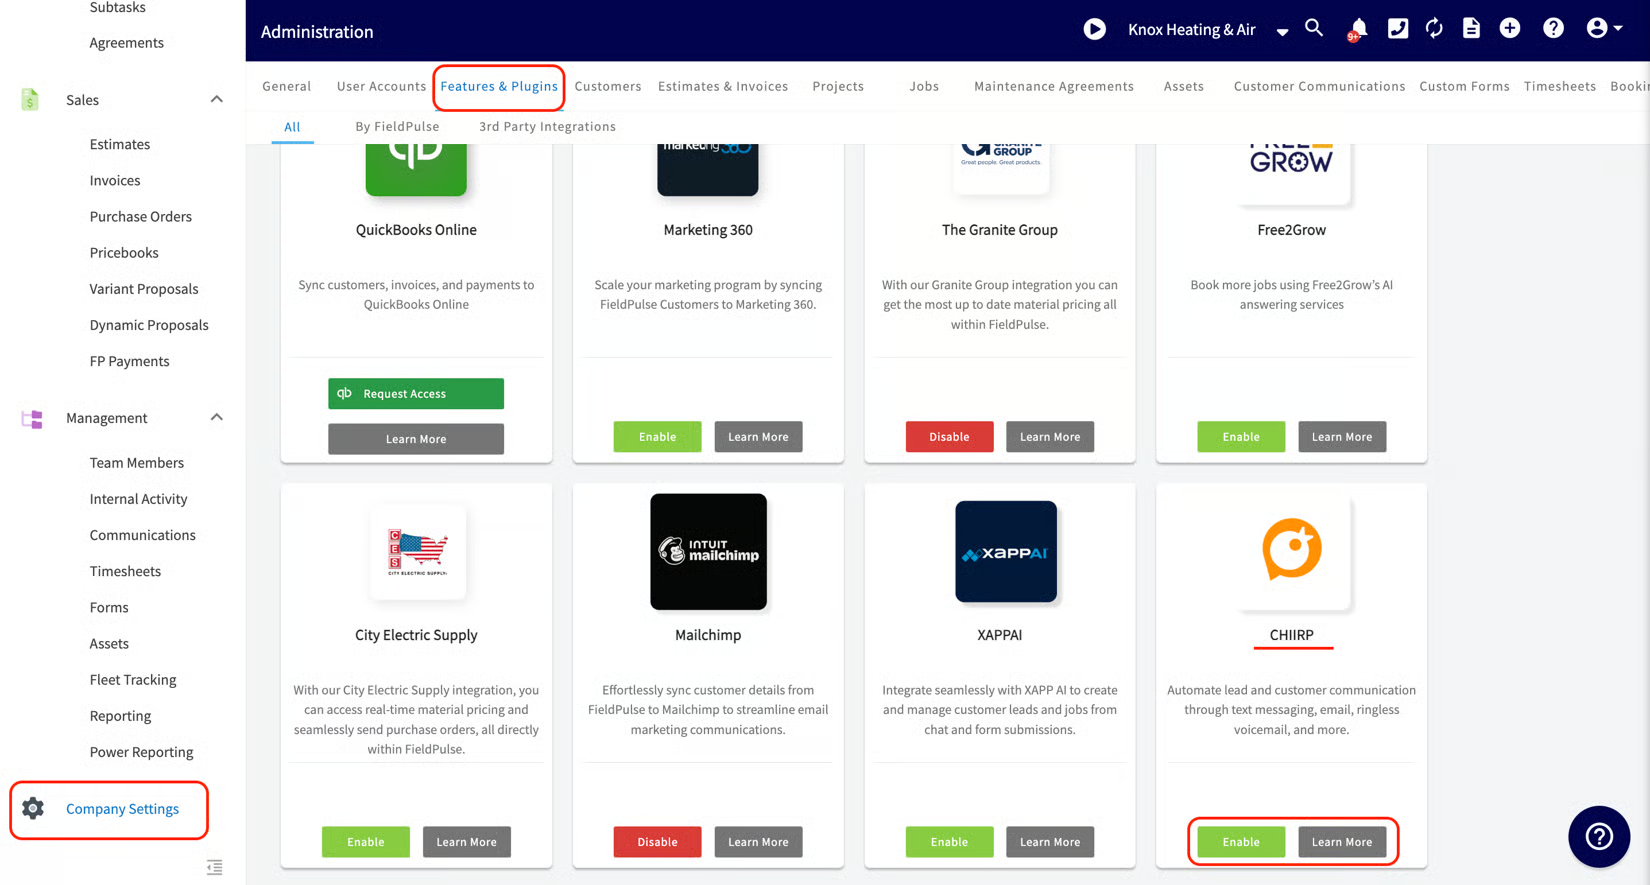Image resolution: width=1650 pixels, height=885 pixels.
Task: Open the document icon in top bar
Action: (x=1471, y=29)
